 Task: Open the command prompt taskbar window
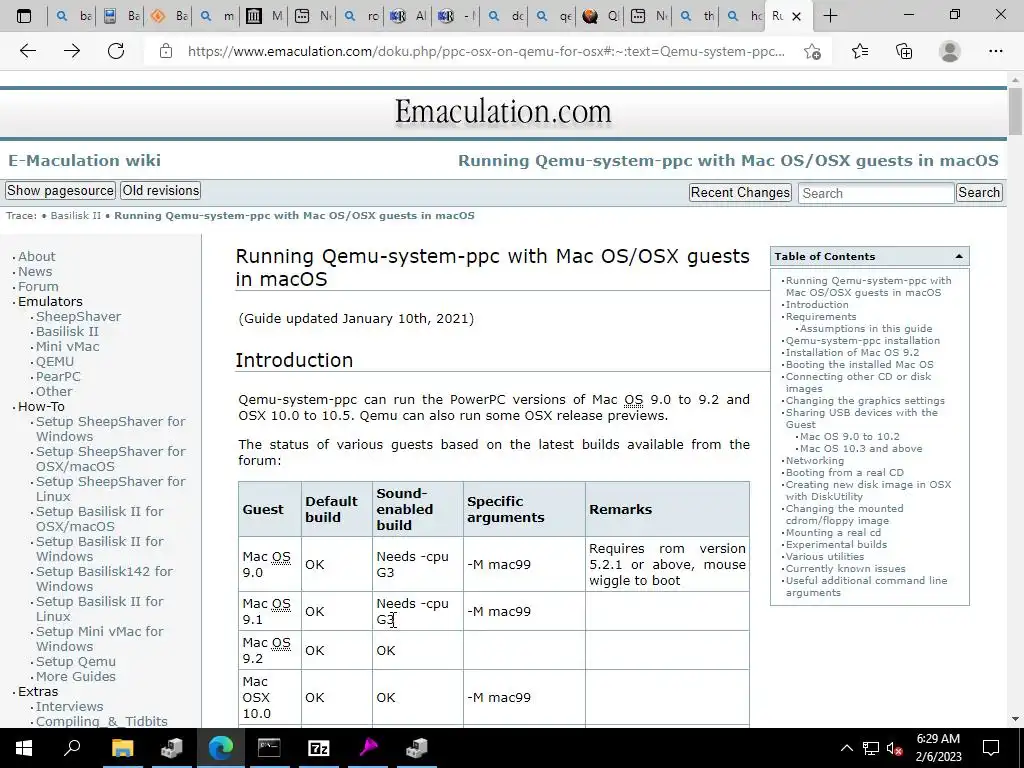point(269,748)
